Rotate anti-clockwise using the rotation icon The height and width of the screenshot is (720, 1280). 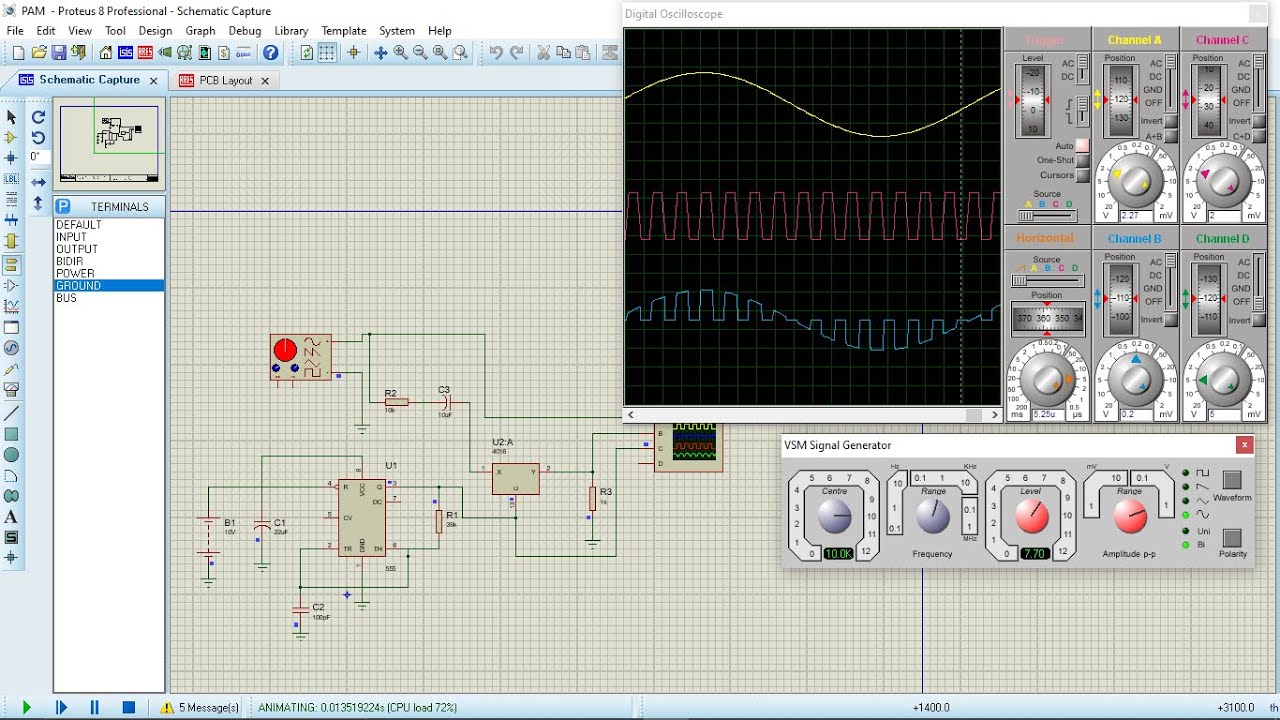click(38, 137)
